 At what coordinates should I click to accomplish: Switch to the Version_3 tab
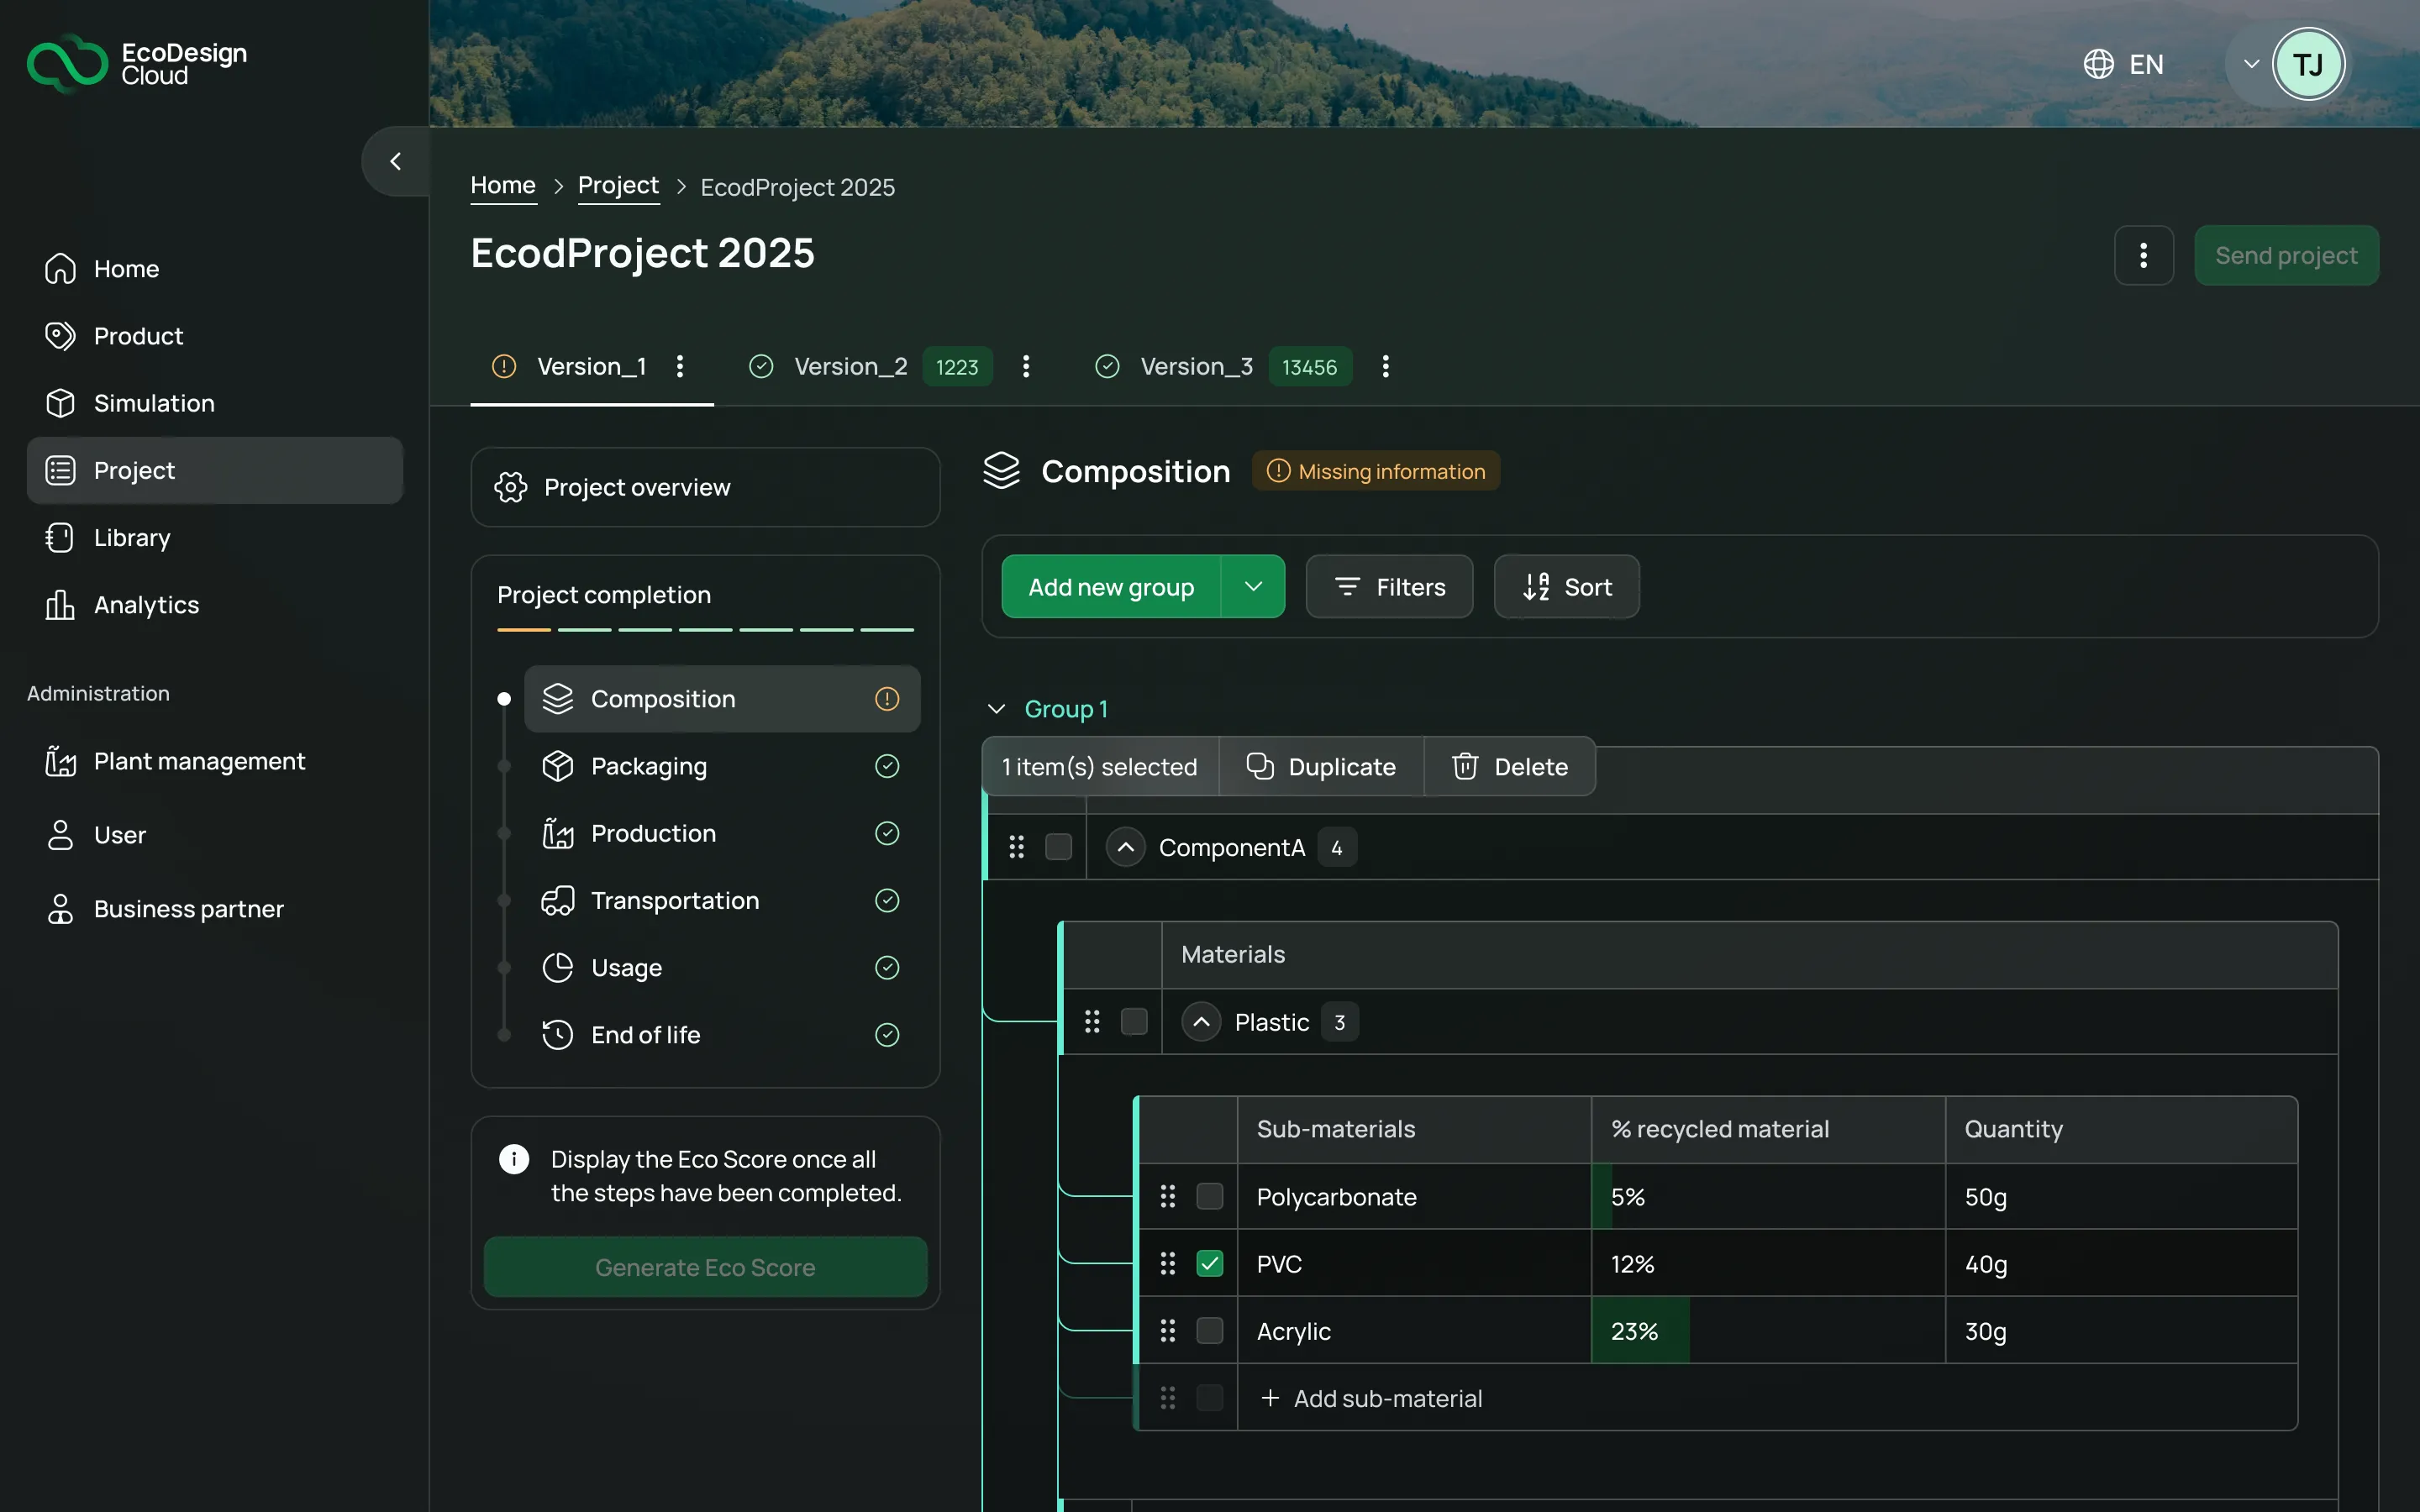pos(1196,366)
